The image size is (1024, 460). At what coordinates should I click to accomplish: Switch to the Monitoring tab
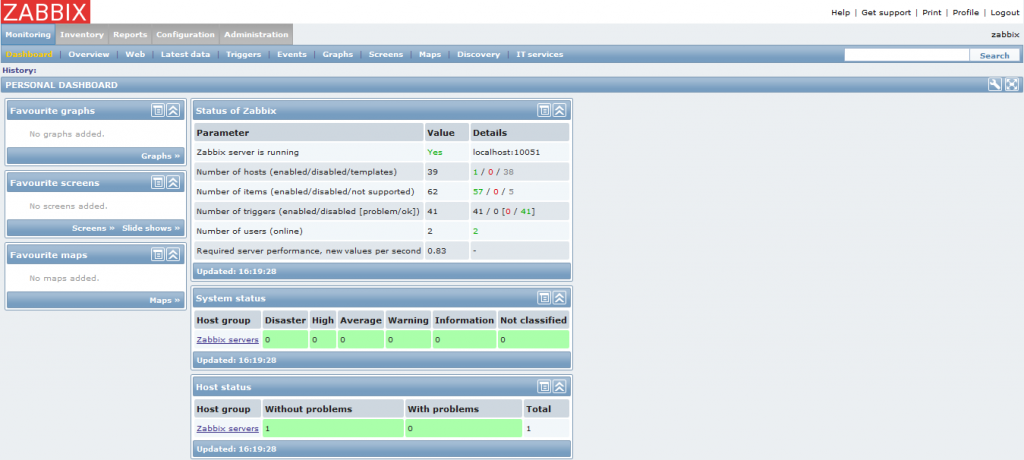[28, 35]
